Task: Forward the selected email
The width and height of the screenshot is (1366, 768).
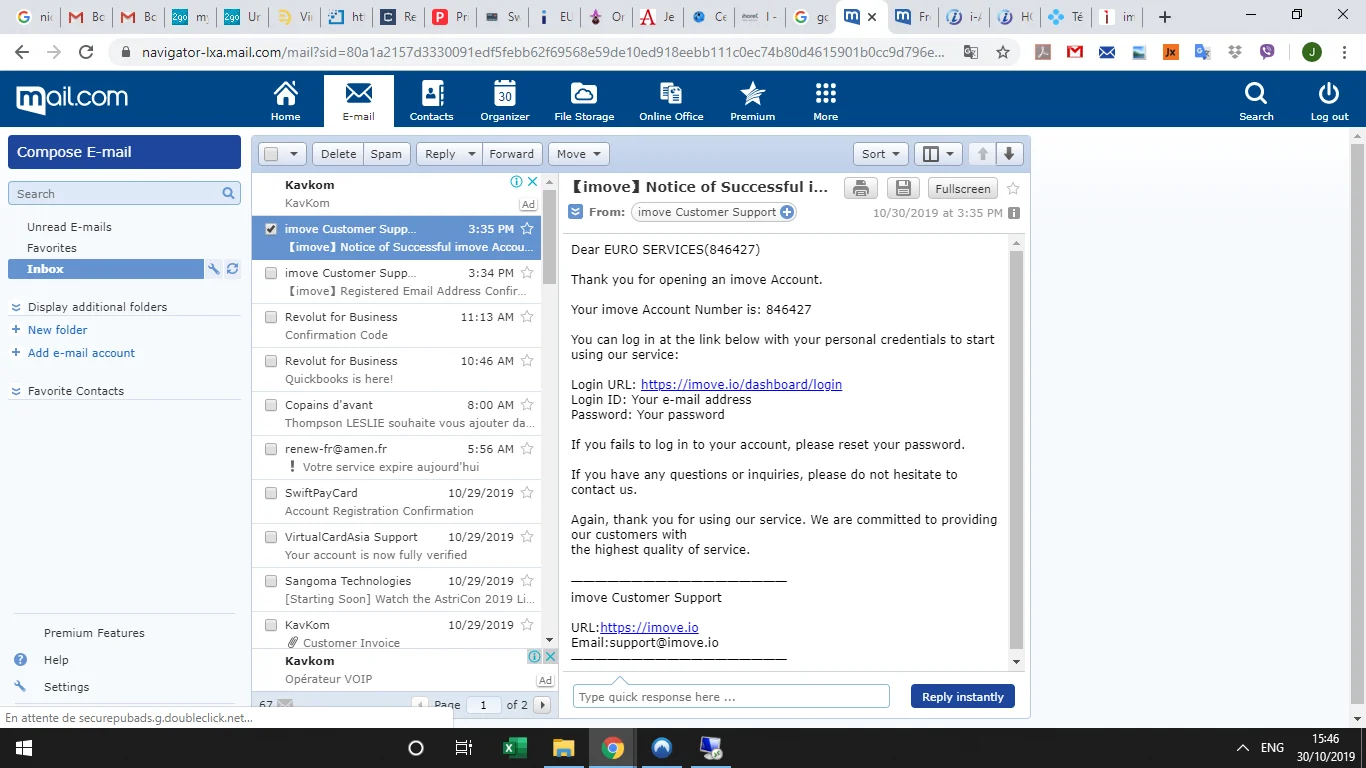Action: point(511,154)
